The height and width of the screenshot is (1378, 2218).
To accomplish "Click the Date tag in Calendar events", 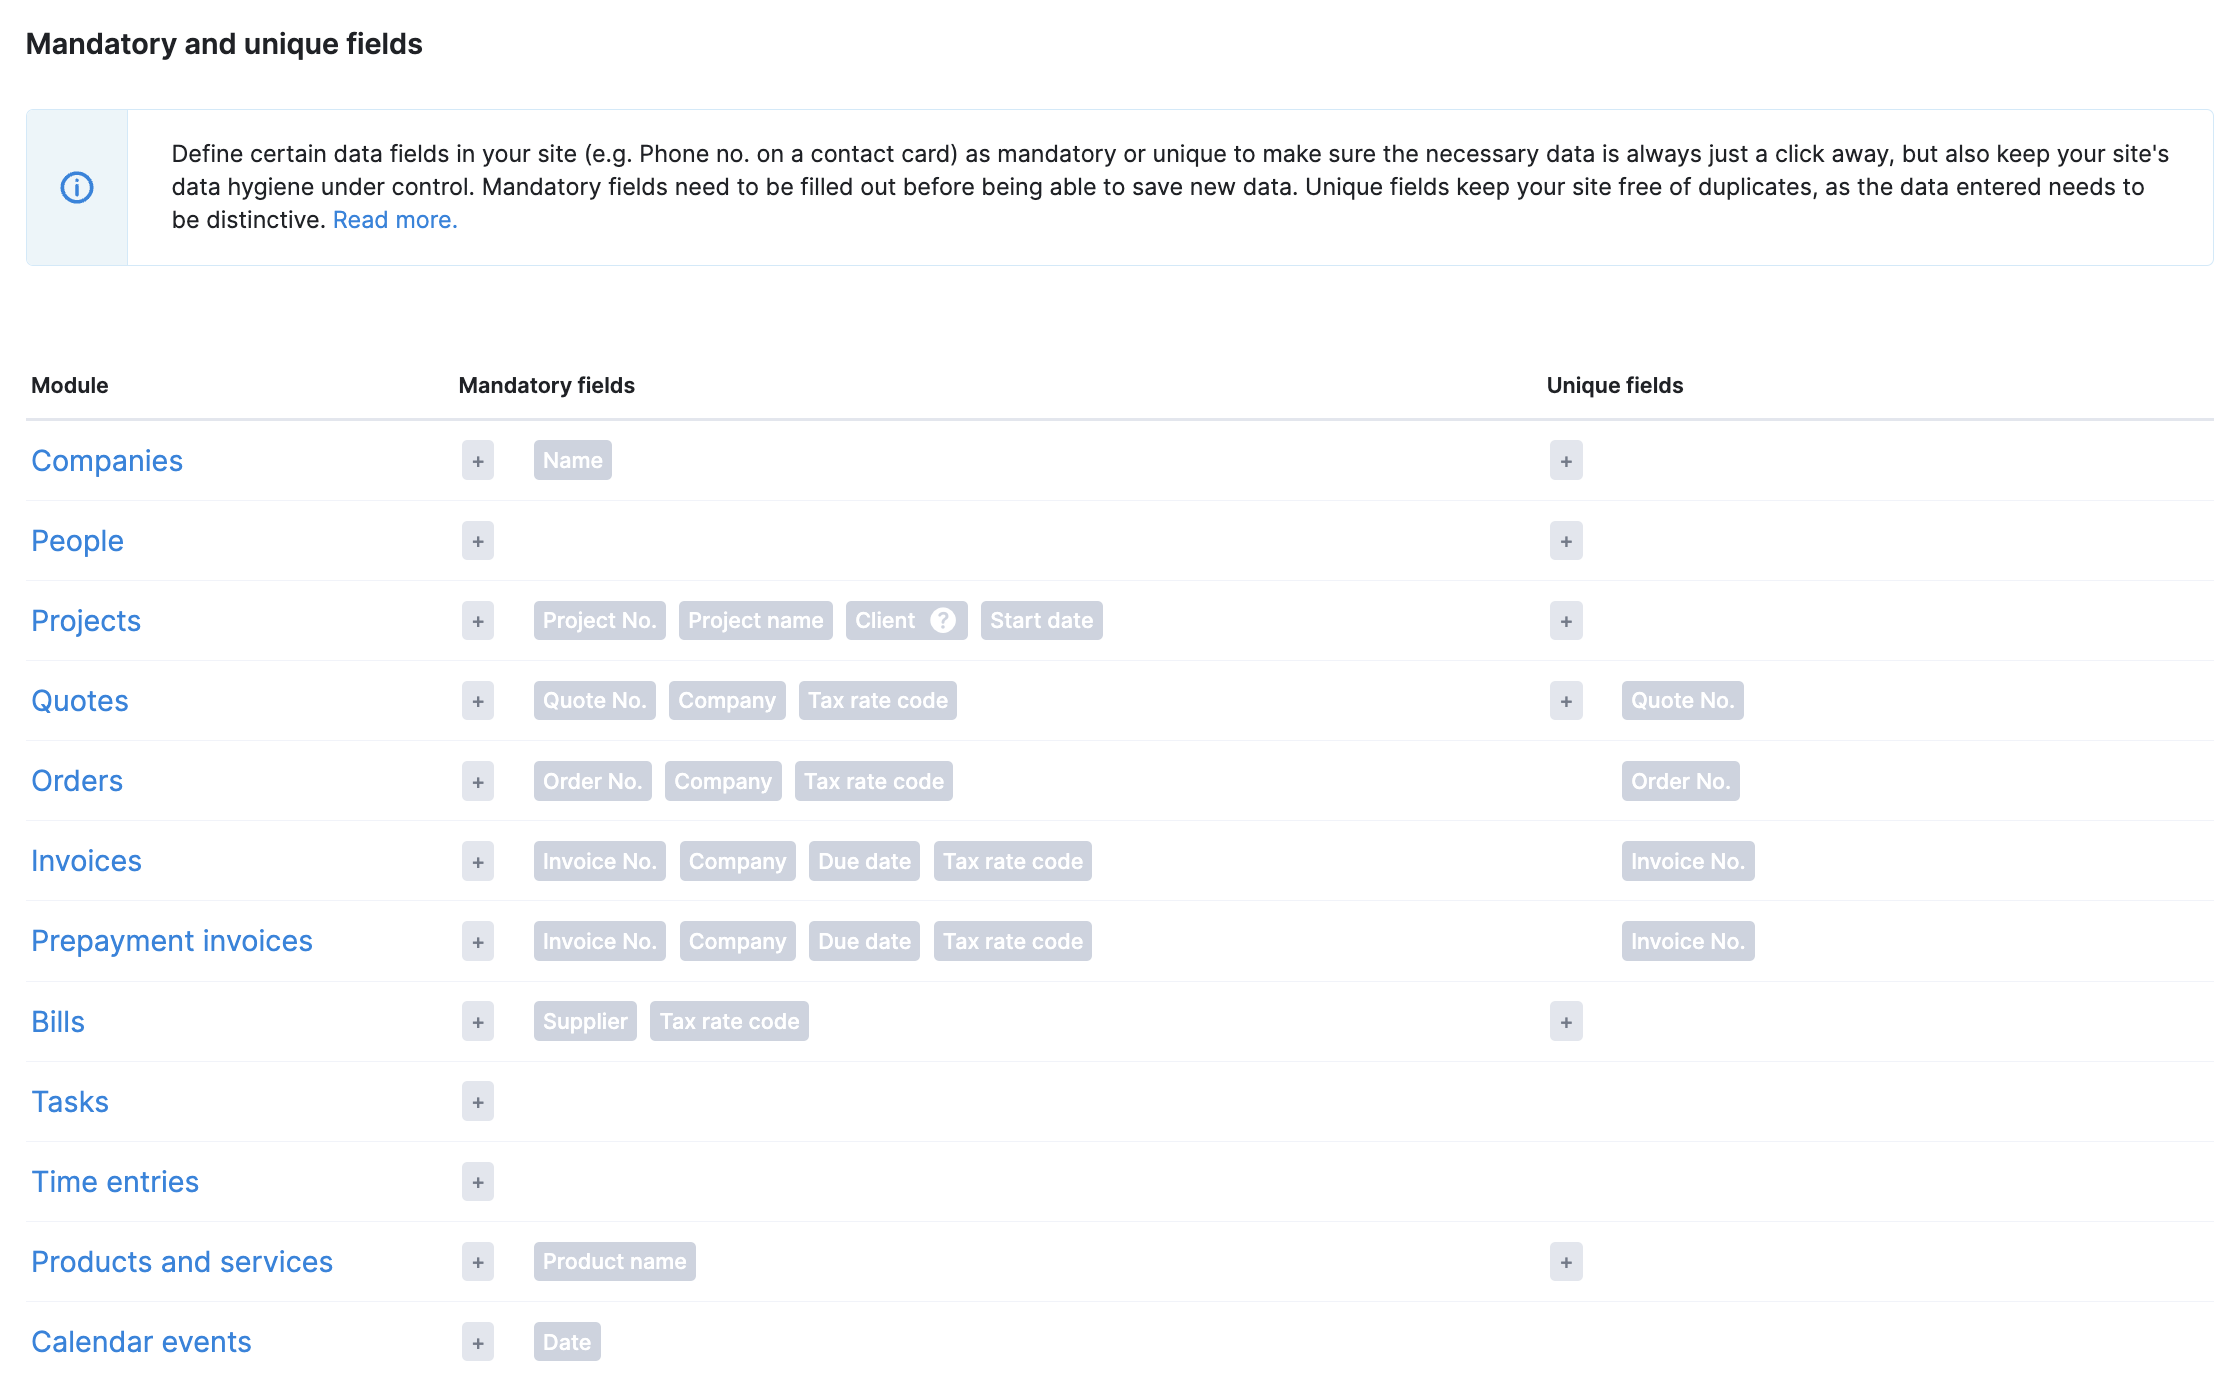I will 567,1342.
